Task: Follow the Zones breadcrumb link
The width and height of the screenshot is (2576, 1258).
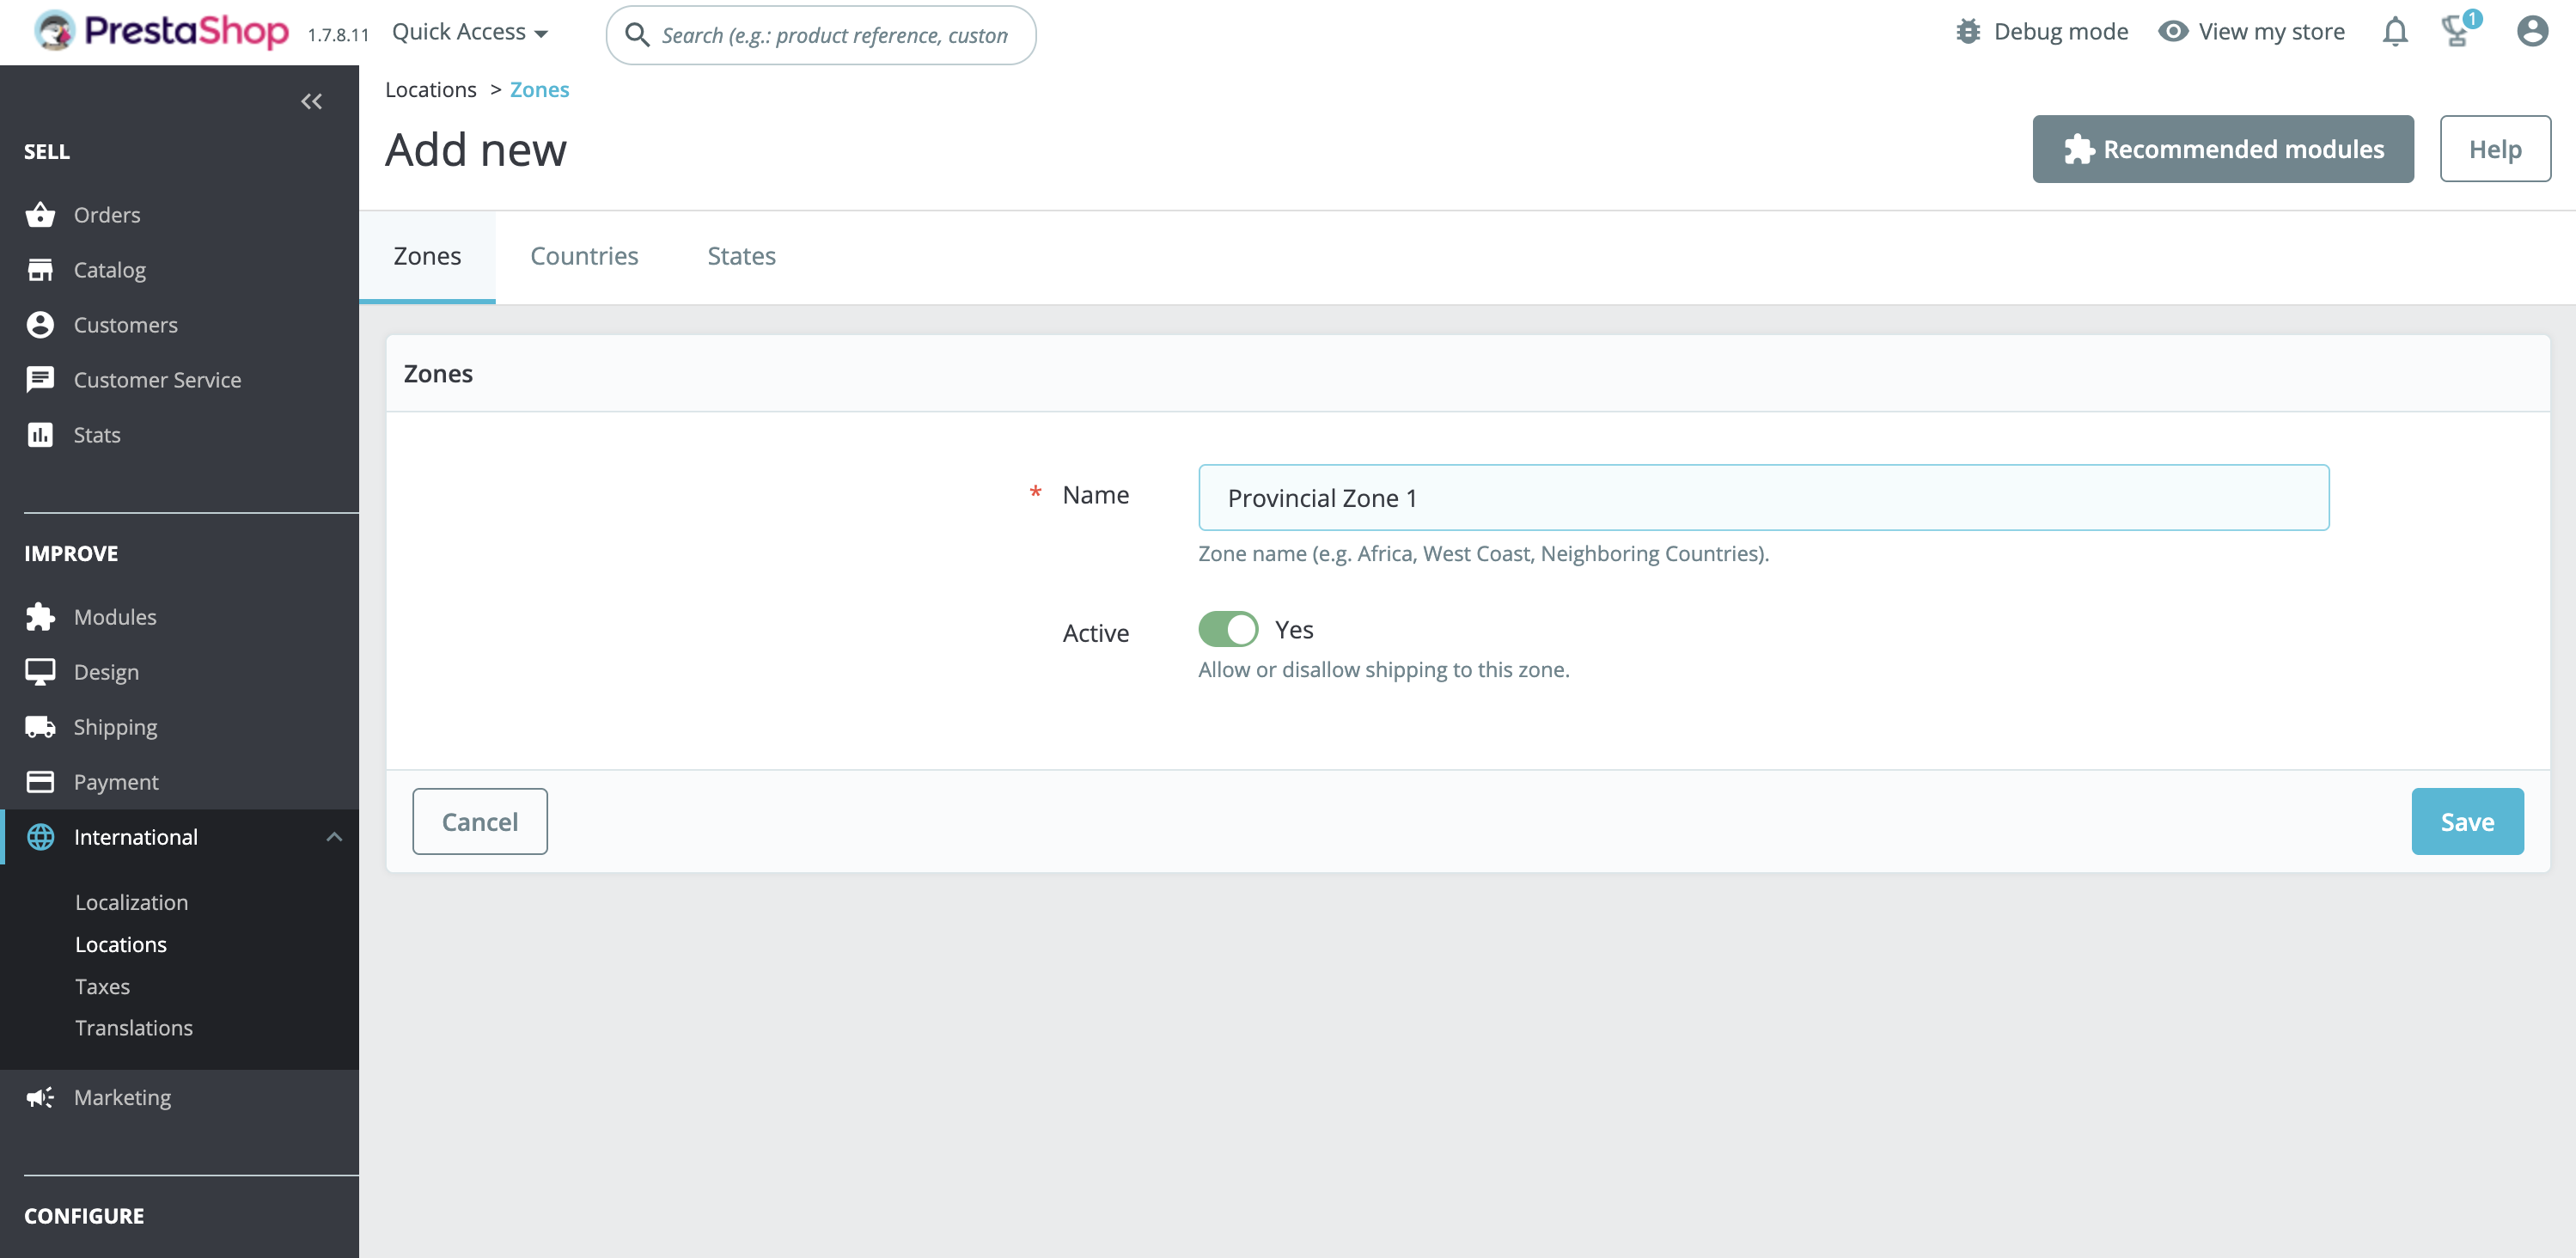Action: click(539, 89)
